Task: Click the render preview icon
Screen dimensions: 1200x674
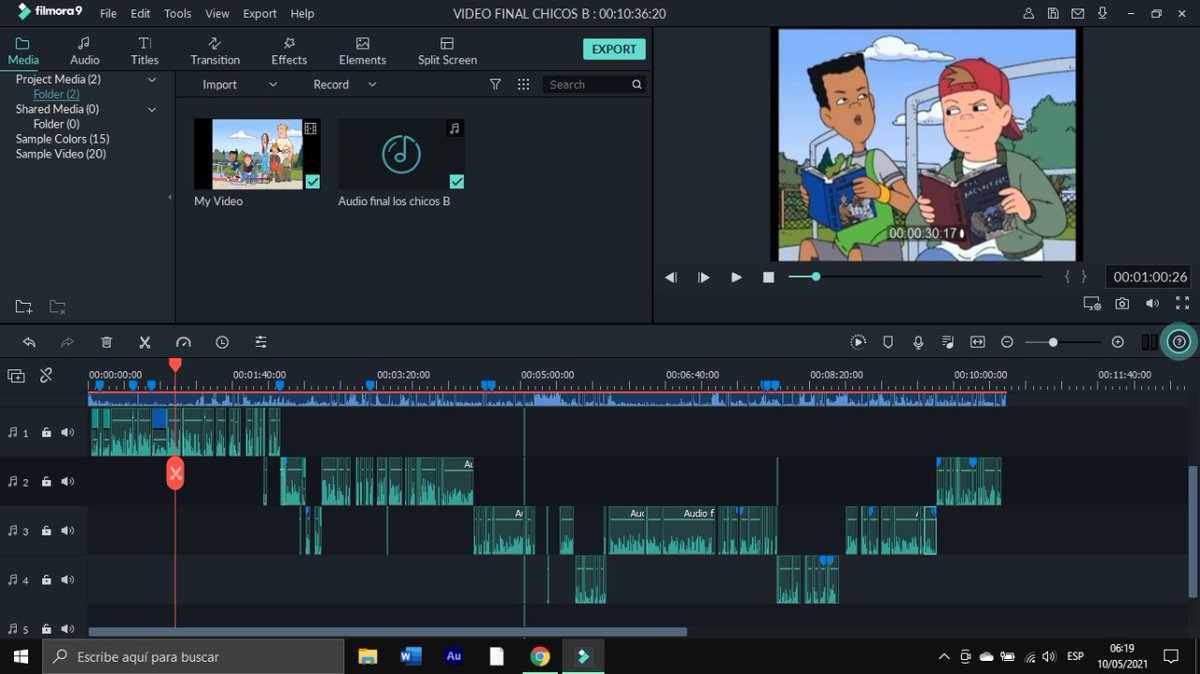Action: pyautogui.click(x=858, y=342)
